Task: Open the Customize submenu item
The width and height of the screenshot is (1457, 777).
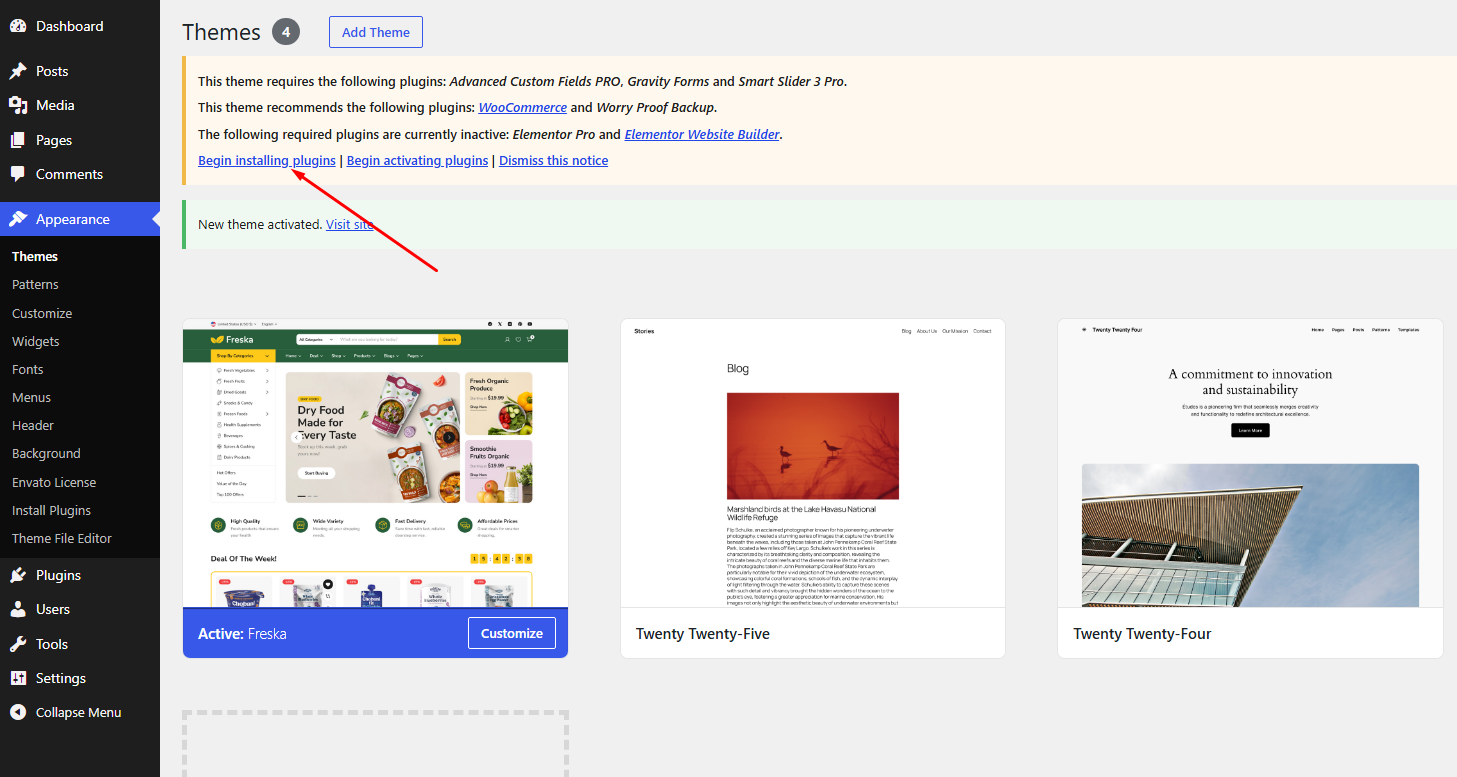Action: click(42, 313)
